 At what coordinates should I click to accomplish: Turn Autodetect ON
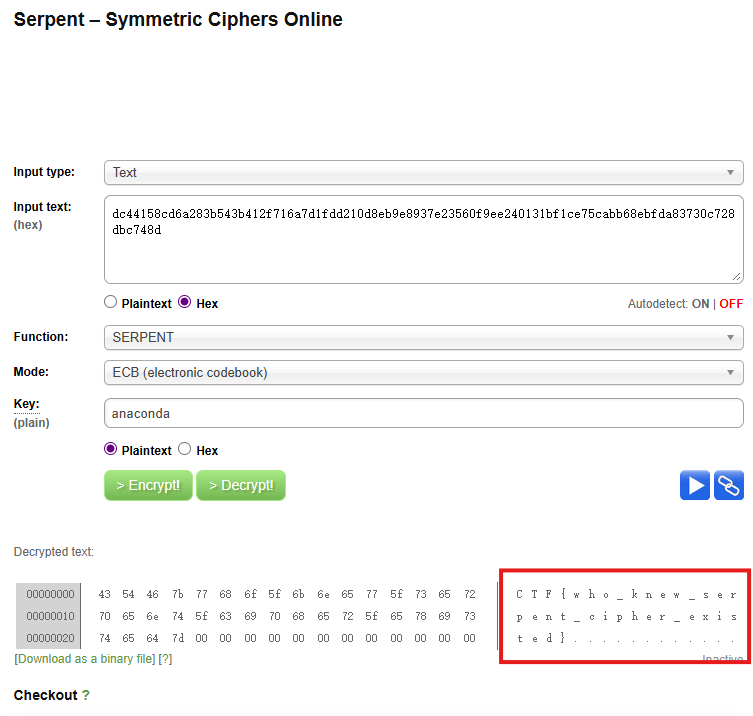700,304
